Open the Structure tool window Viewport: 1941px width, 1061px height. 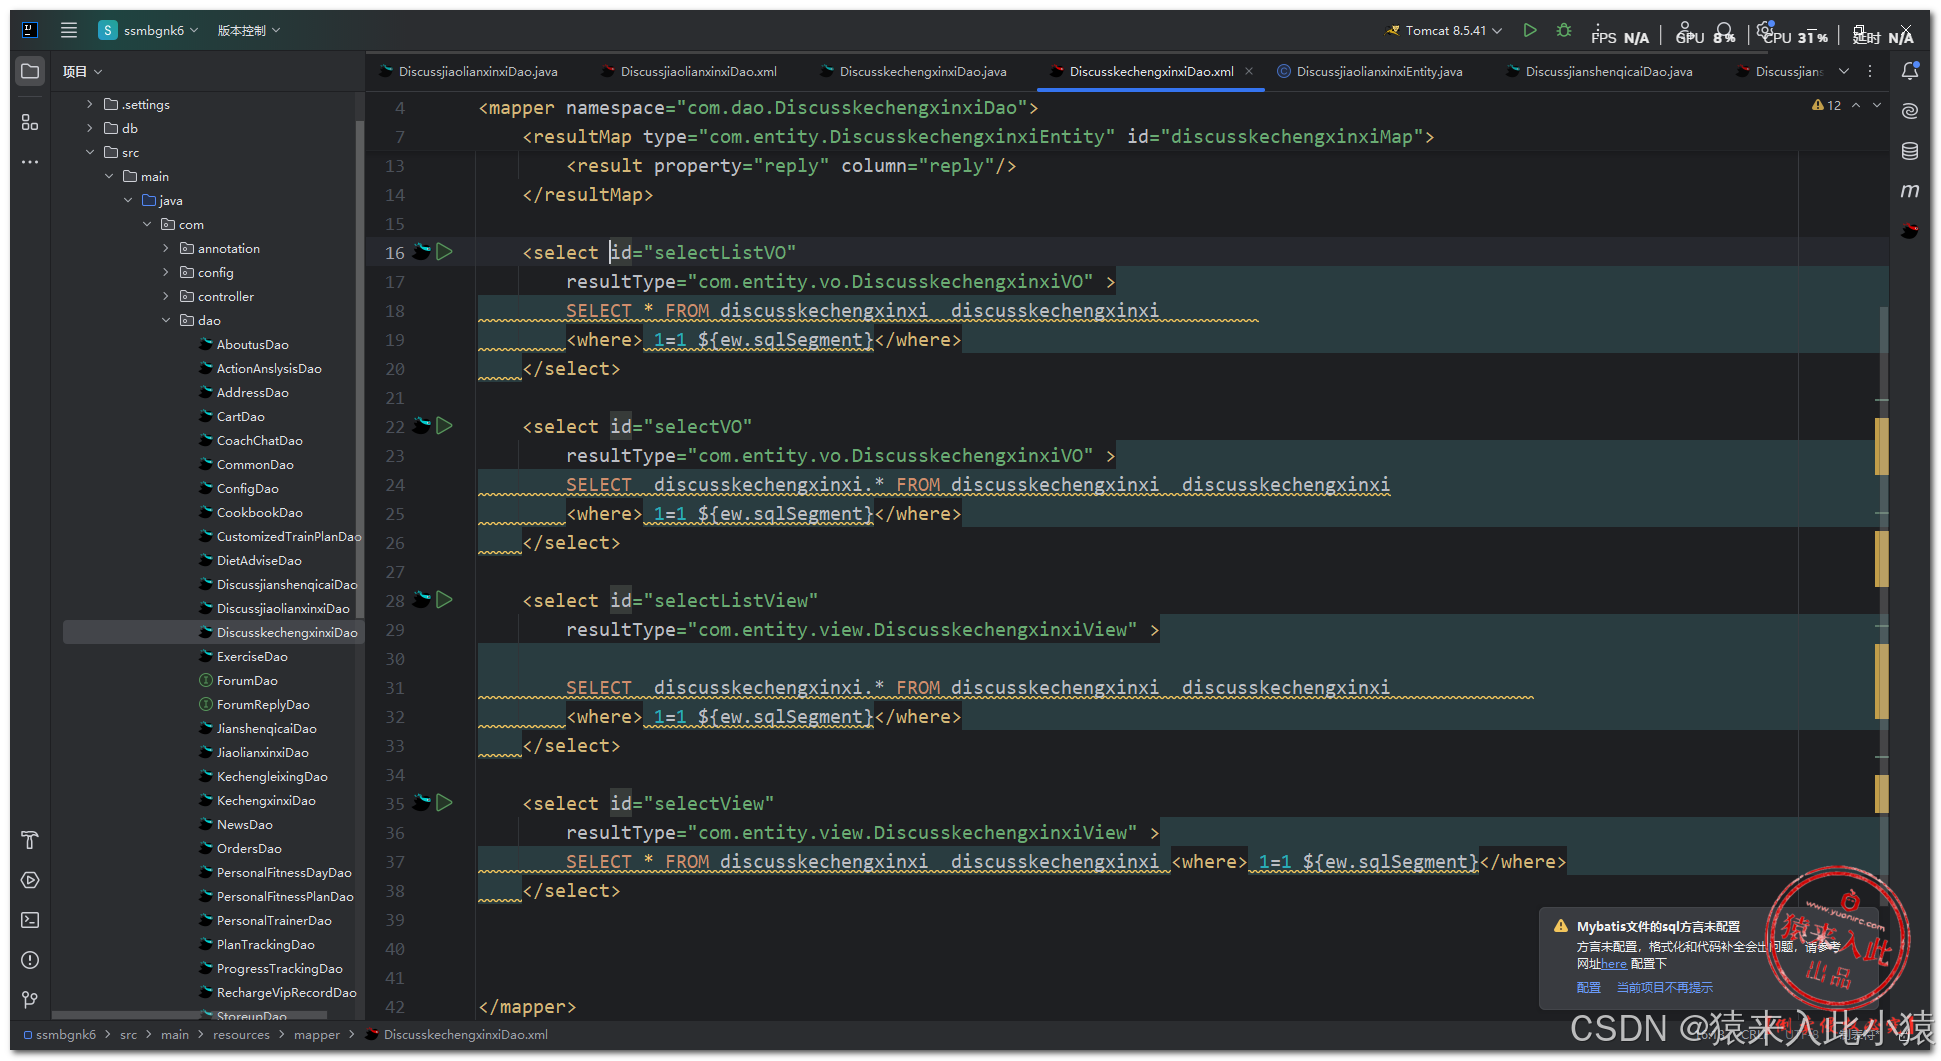(30, 122)
